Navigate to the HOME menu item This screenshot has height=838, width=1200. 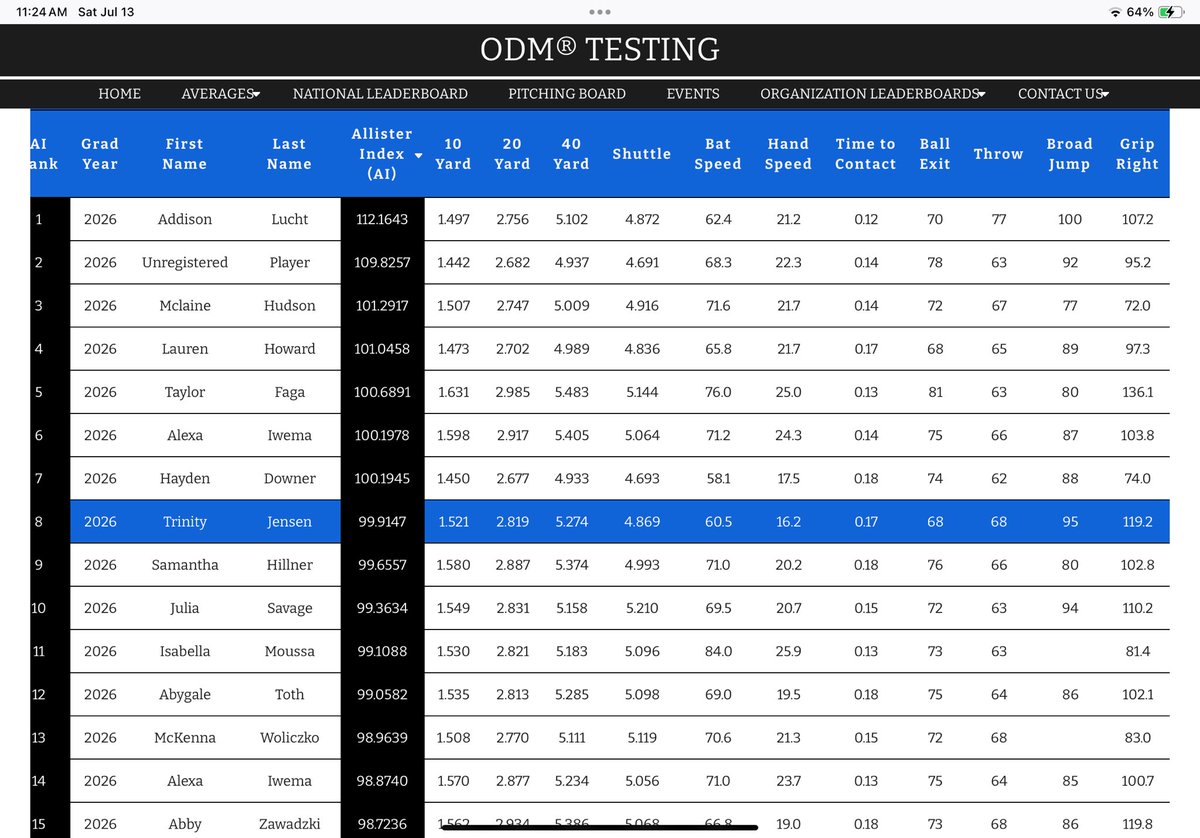tap(119, 94)
